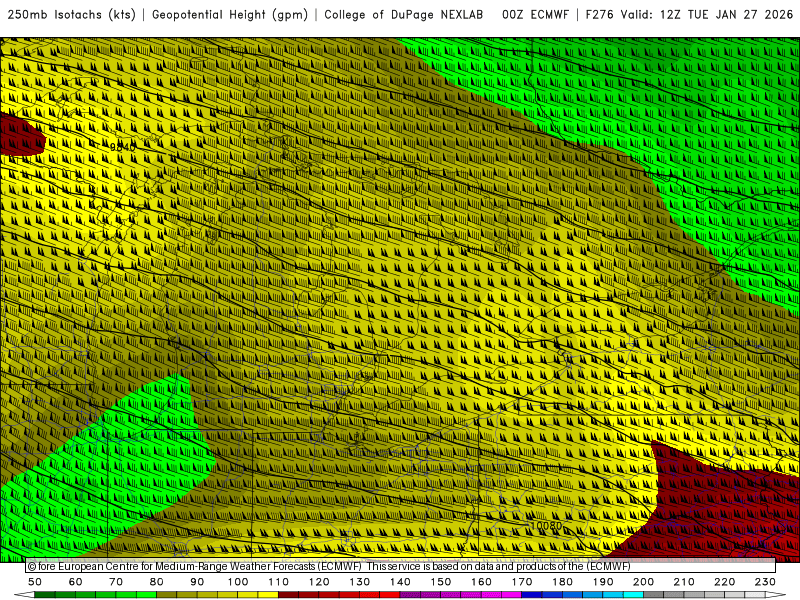Click the 200 value on color scale
Image resolution: width=800 pixels, height=600 pixels.
coord(643,582)
